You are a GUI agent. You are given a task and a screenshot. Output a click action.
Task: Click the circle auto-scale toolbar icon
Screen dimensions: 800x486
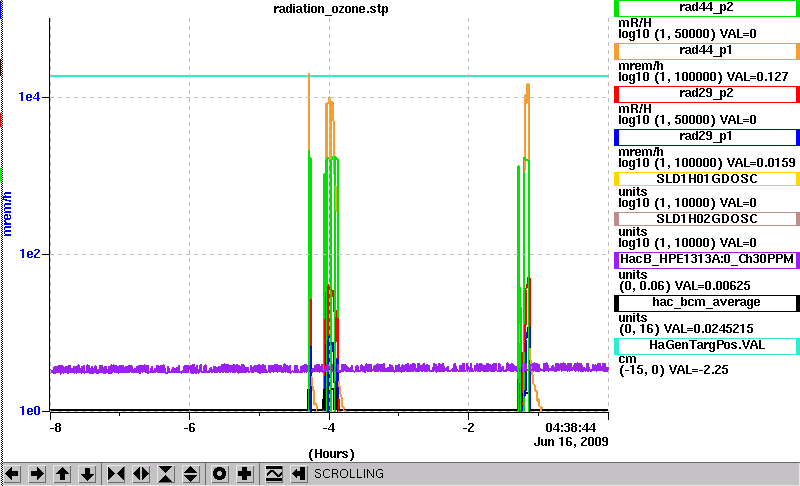(219, 474)
